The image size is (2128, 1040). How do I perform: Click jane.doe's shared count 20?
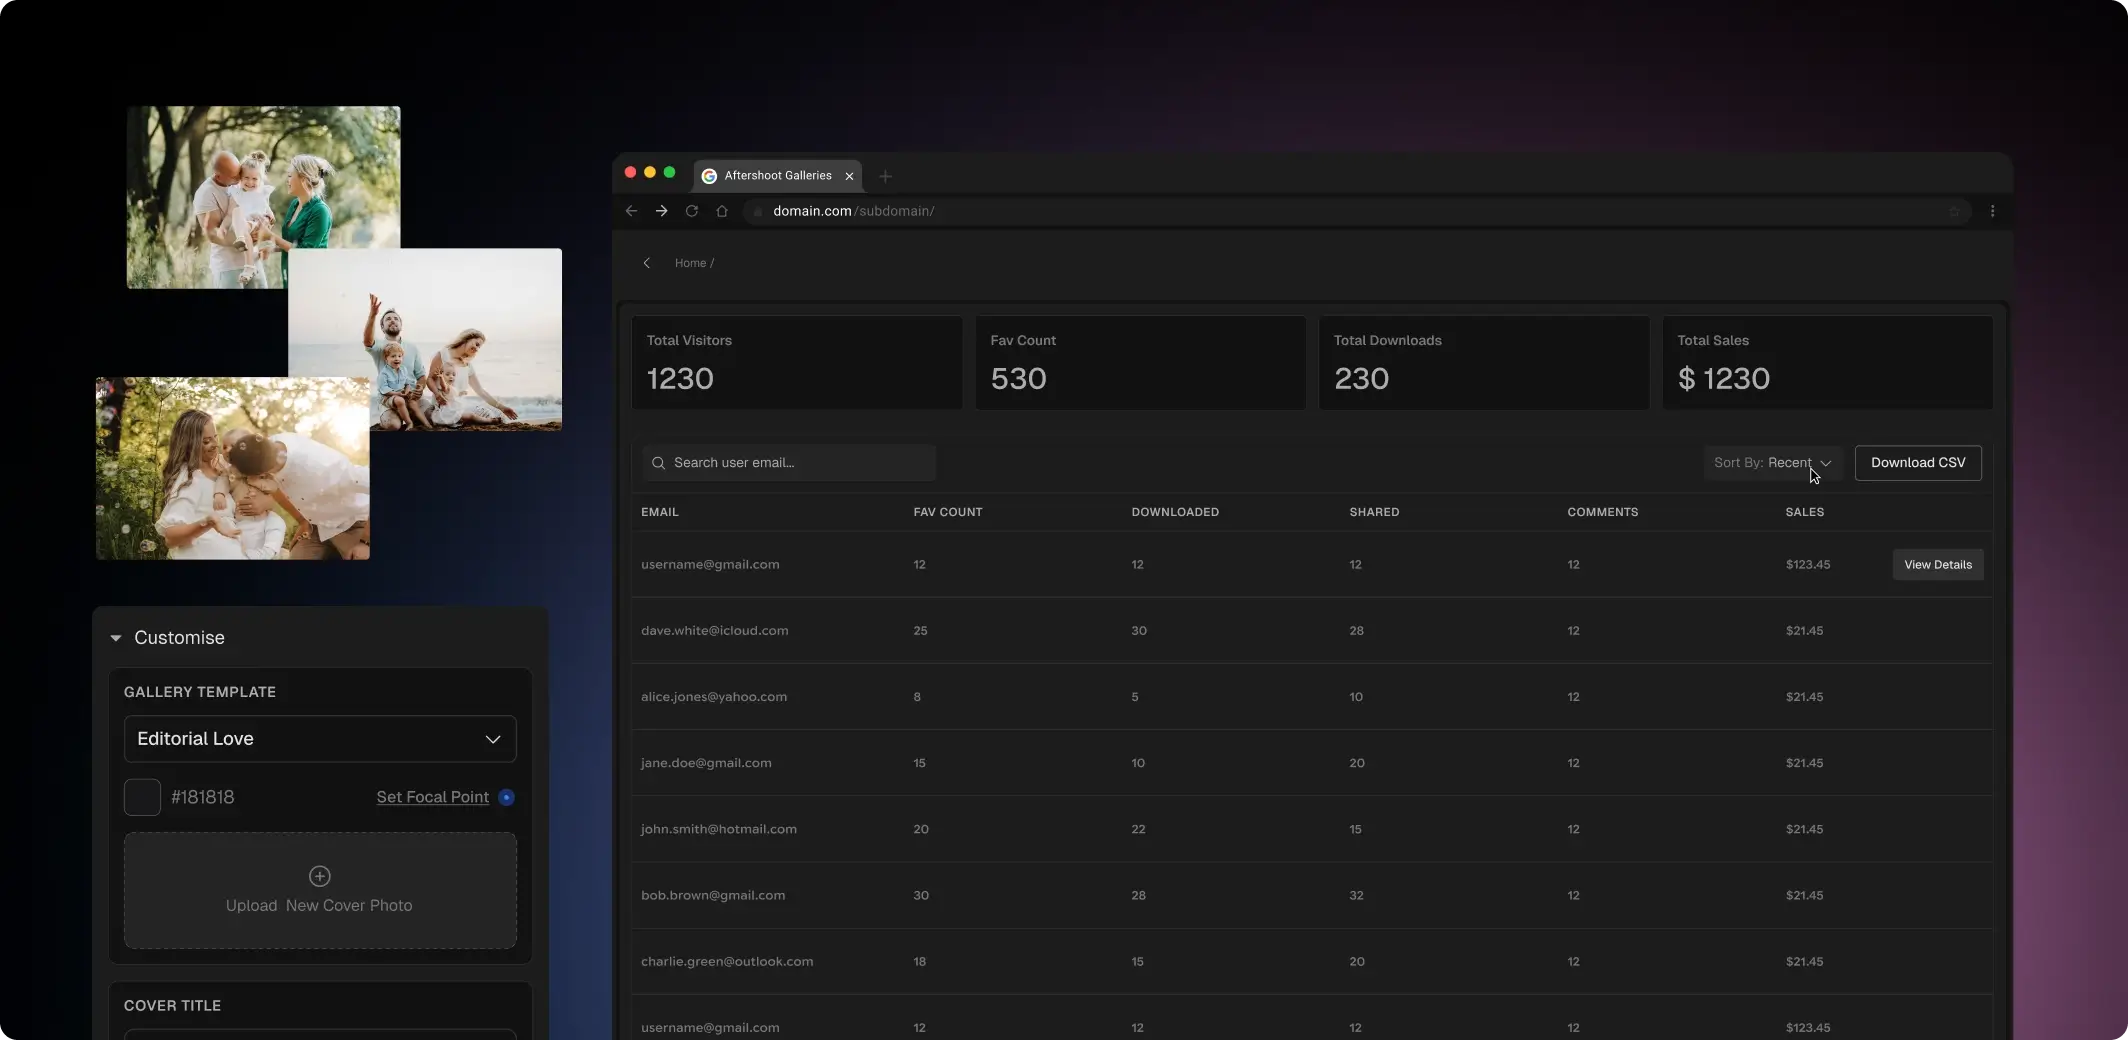point(1357,763)
